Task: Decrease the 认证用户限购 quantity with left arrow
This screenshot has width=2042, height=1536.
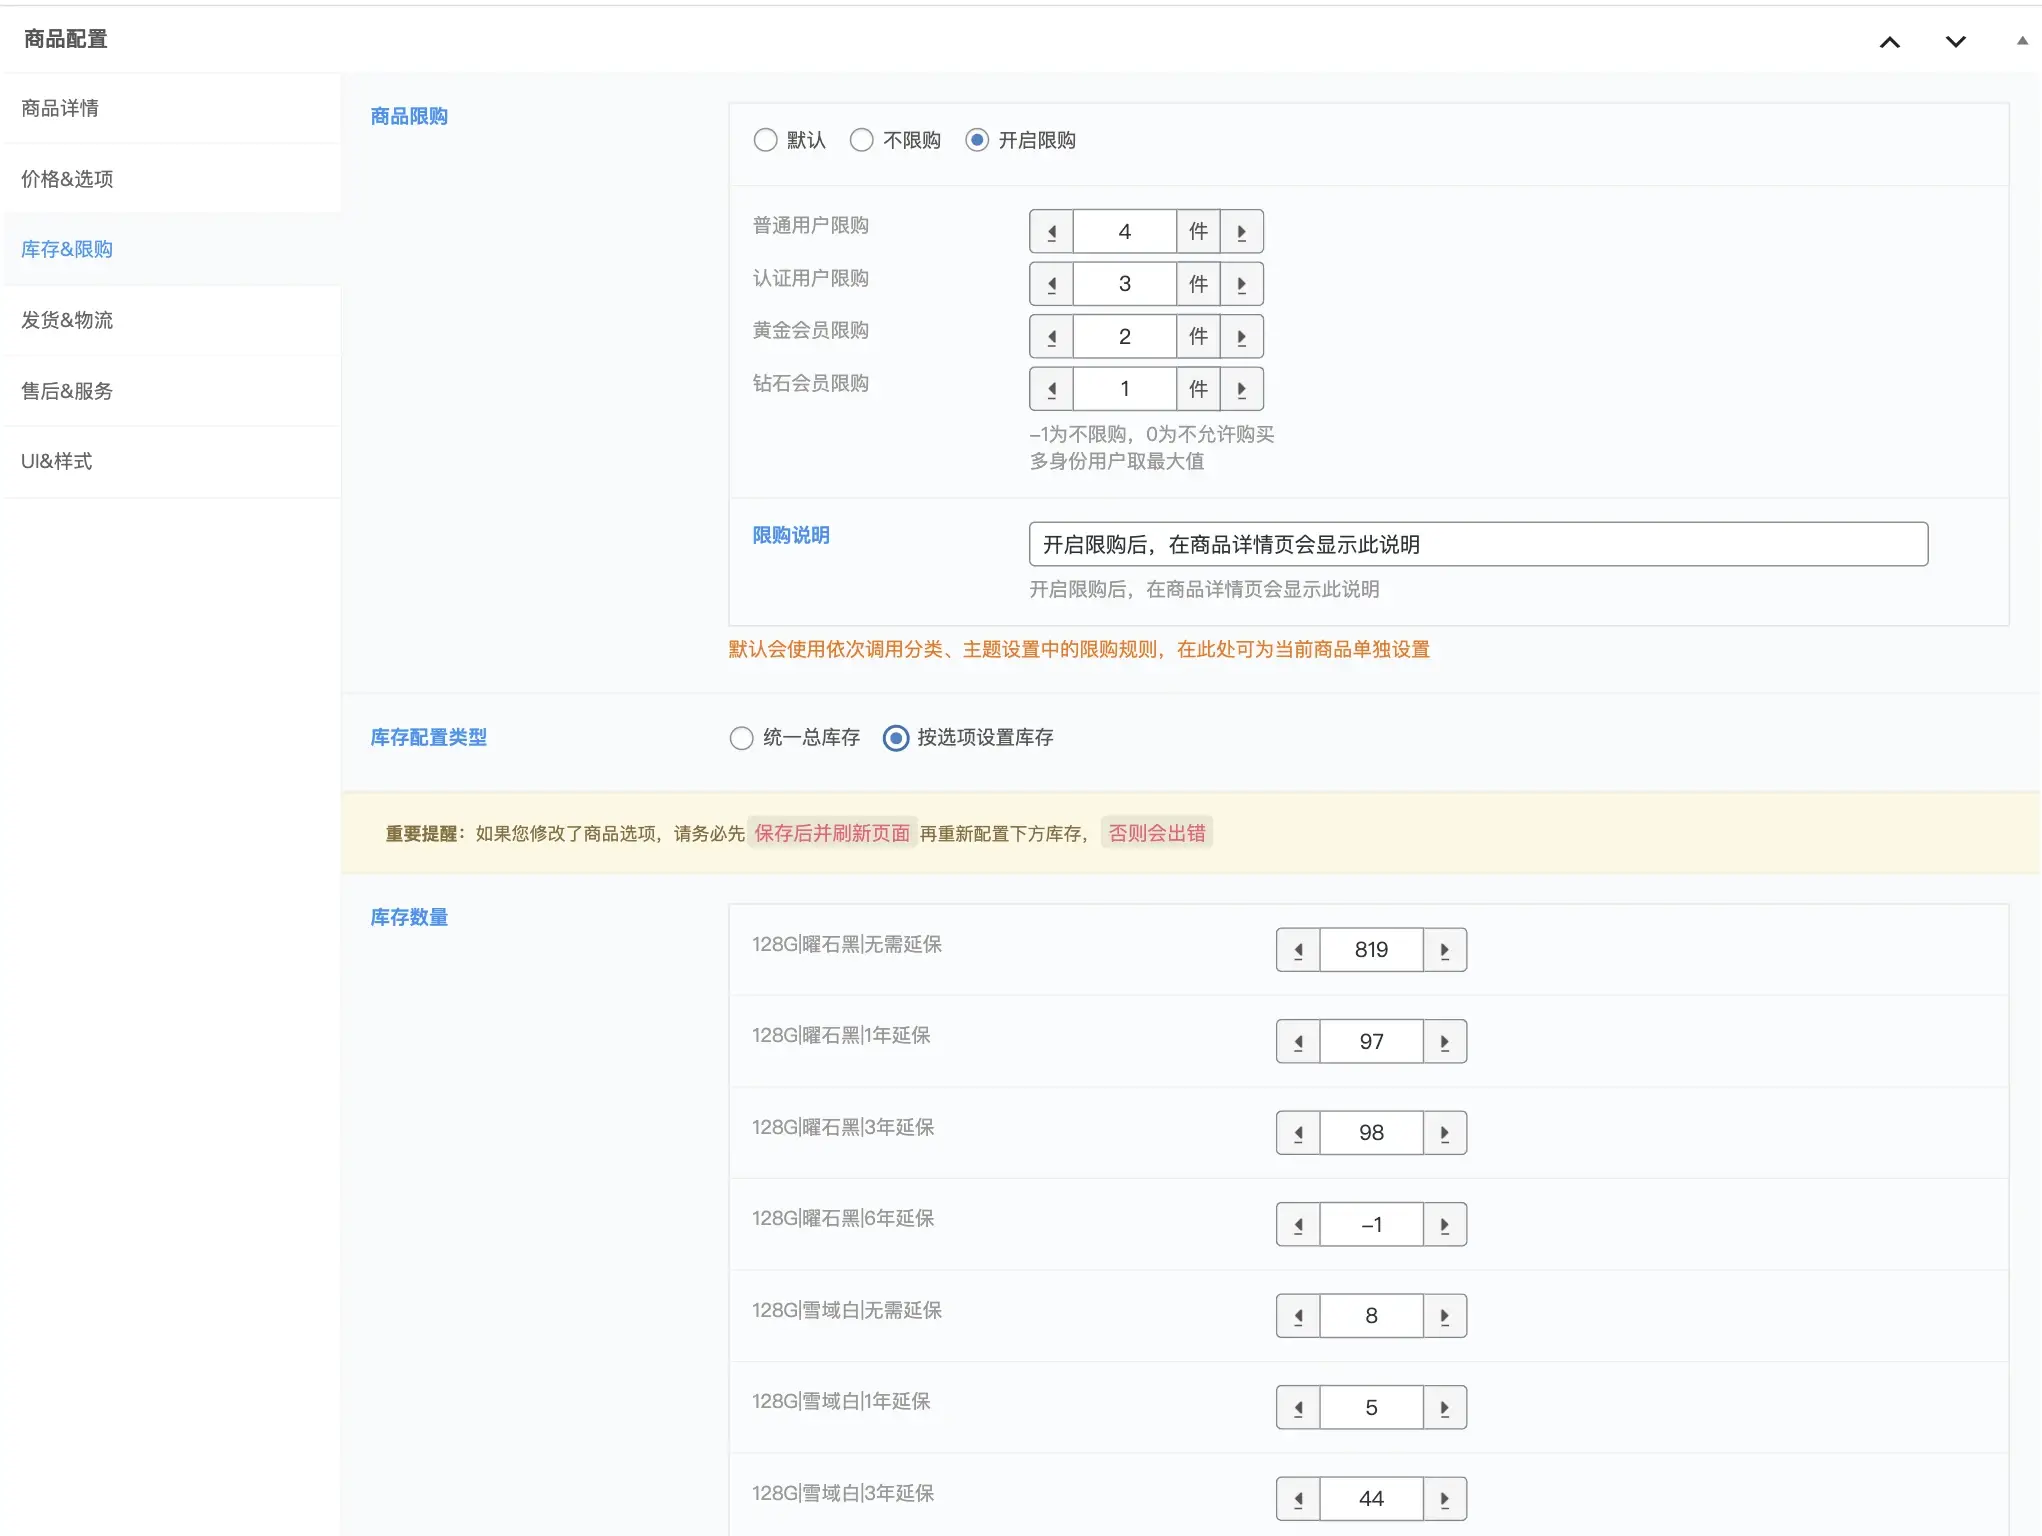Action: click(1051, 284)
